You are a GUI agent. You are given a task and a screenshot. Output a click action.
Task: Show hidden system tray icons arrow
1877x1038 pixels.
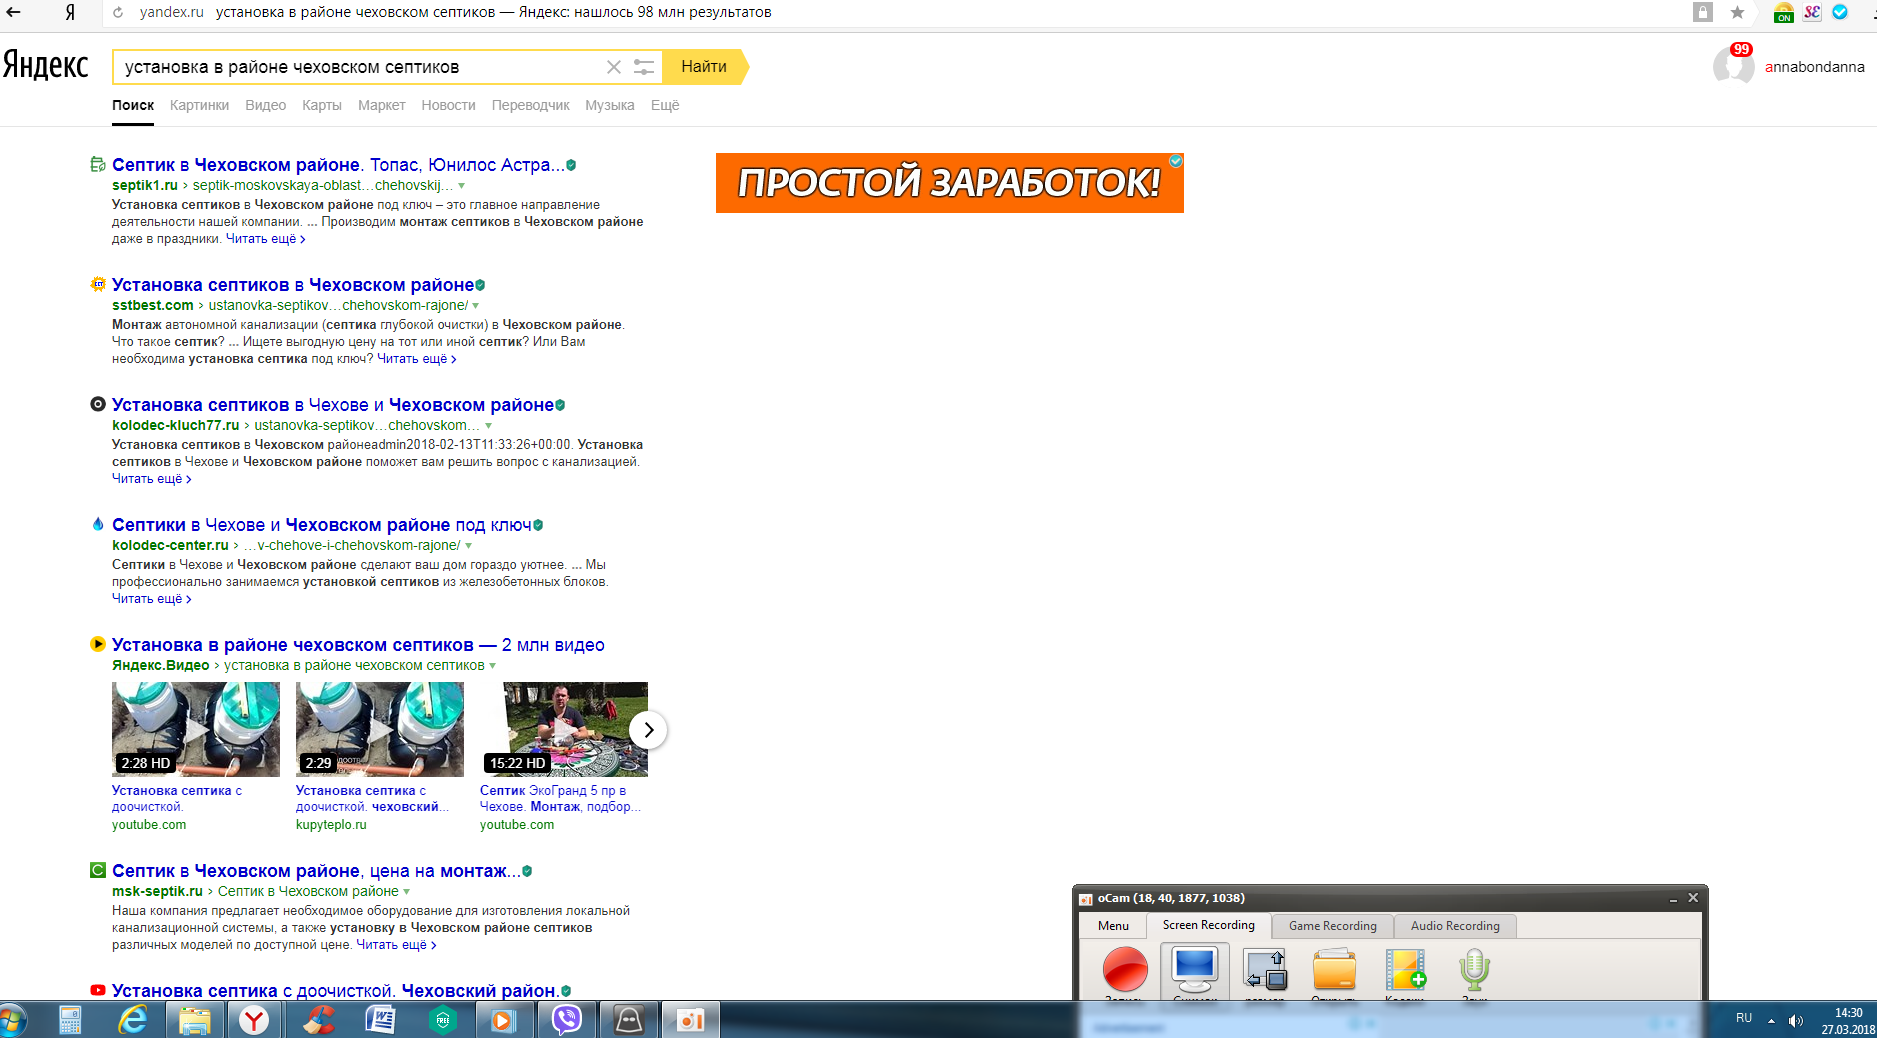[1771, 1021]
